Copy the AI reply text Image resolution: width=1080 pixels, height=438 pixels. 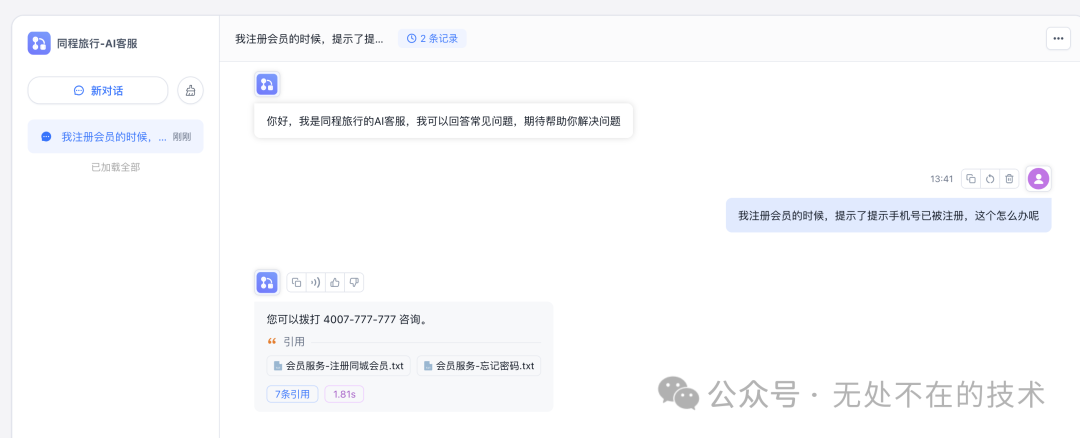[x=296, y=282]
